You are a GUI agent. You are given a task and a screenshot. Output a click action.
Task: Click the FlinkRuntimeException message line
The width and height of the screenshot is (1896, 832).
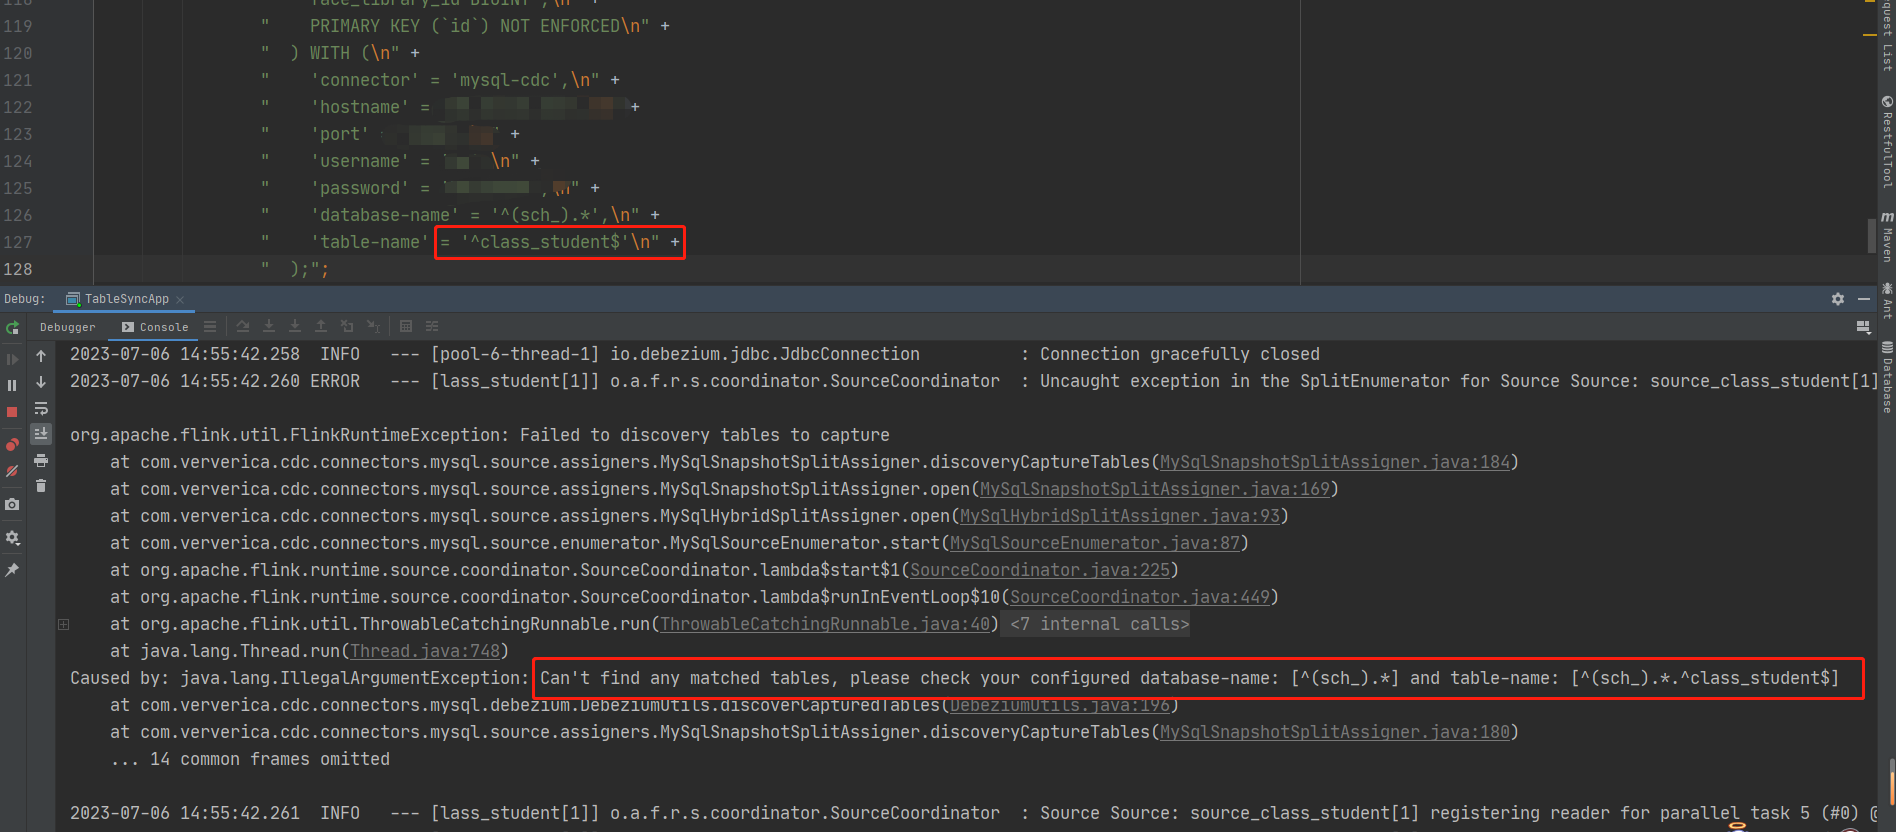tap(480, 435)
